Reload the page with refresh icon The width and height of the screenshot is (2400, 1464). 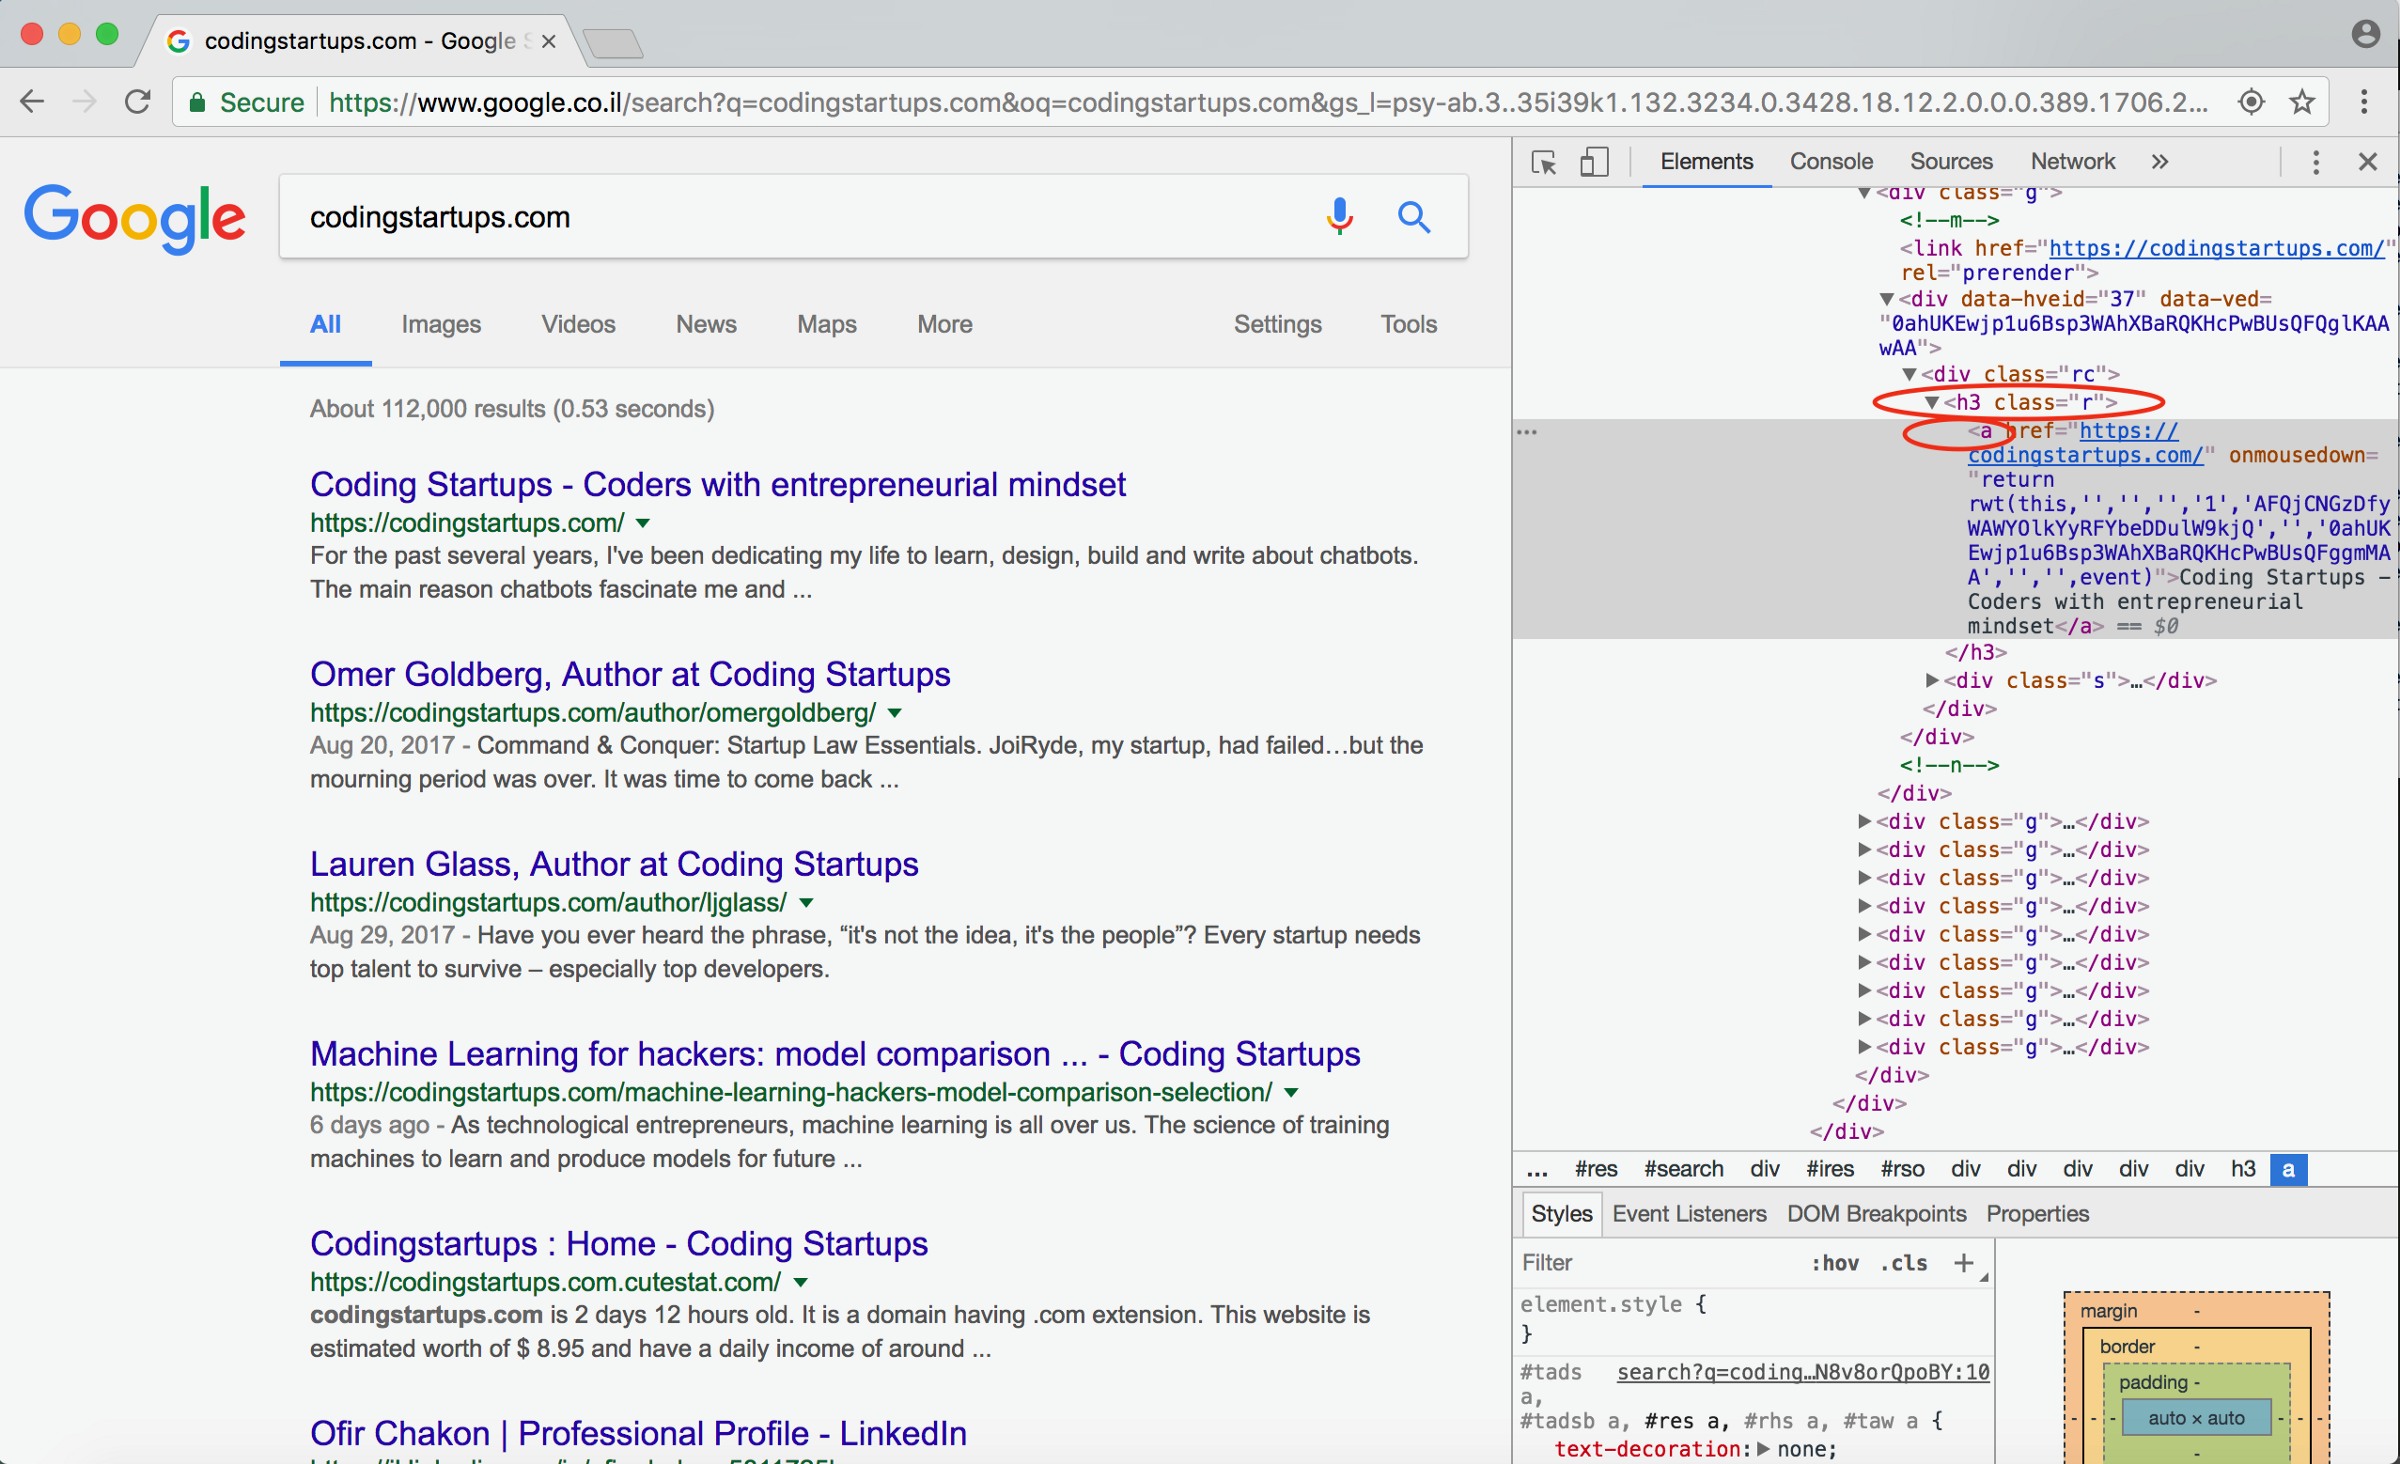point(138,102)
